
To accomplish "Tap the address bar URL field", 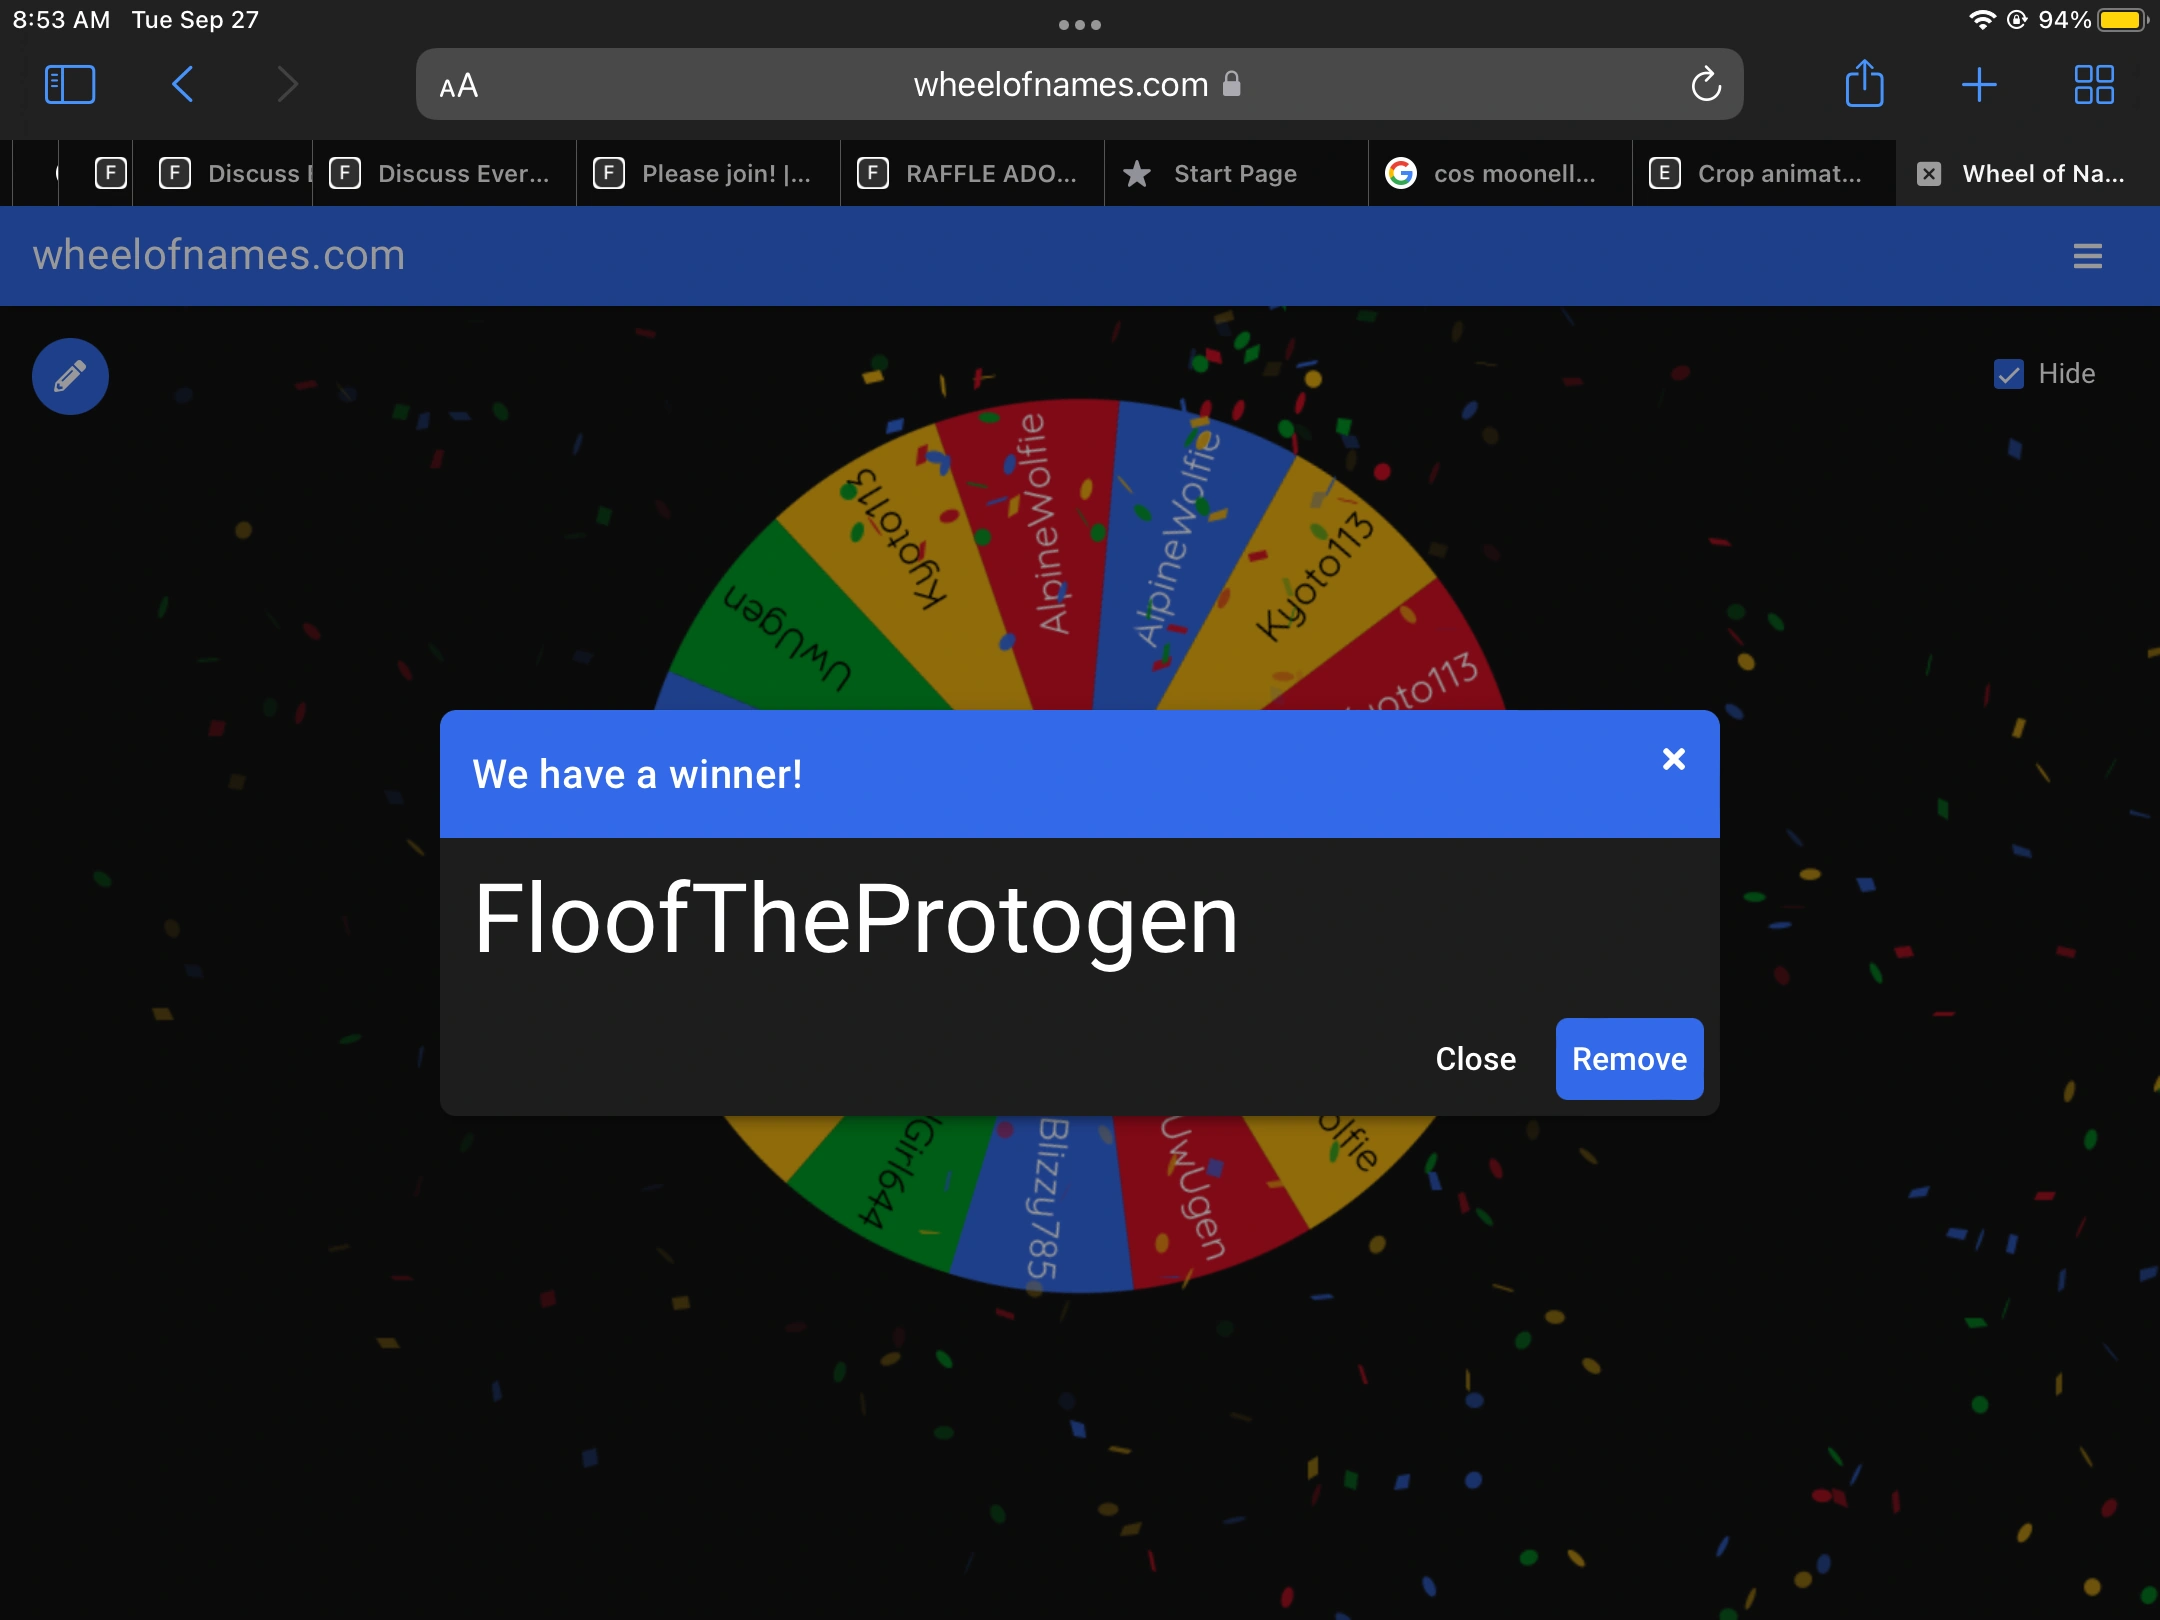I will (1060, 85).
